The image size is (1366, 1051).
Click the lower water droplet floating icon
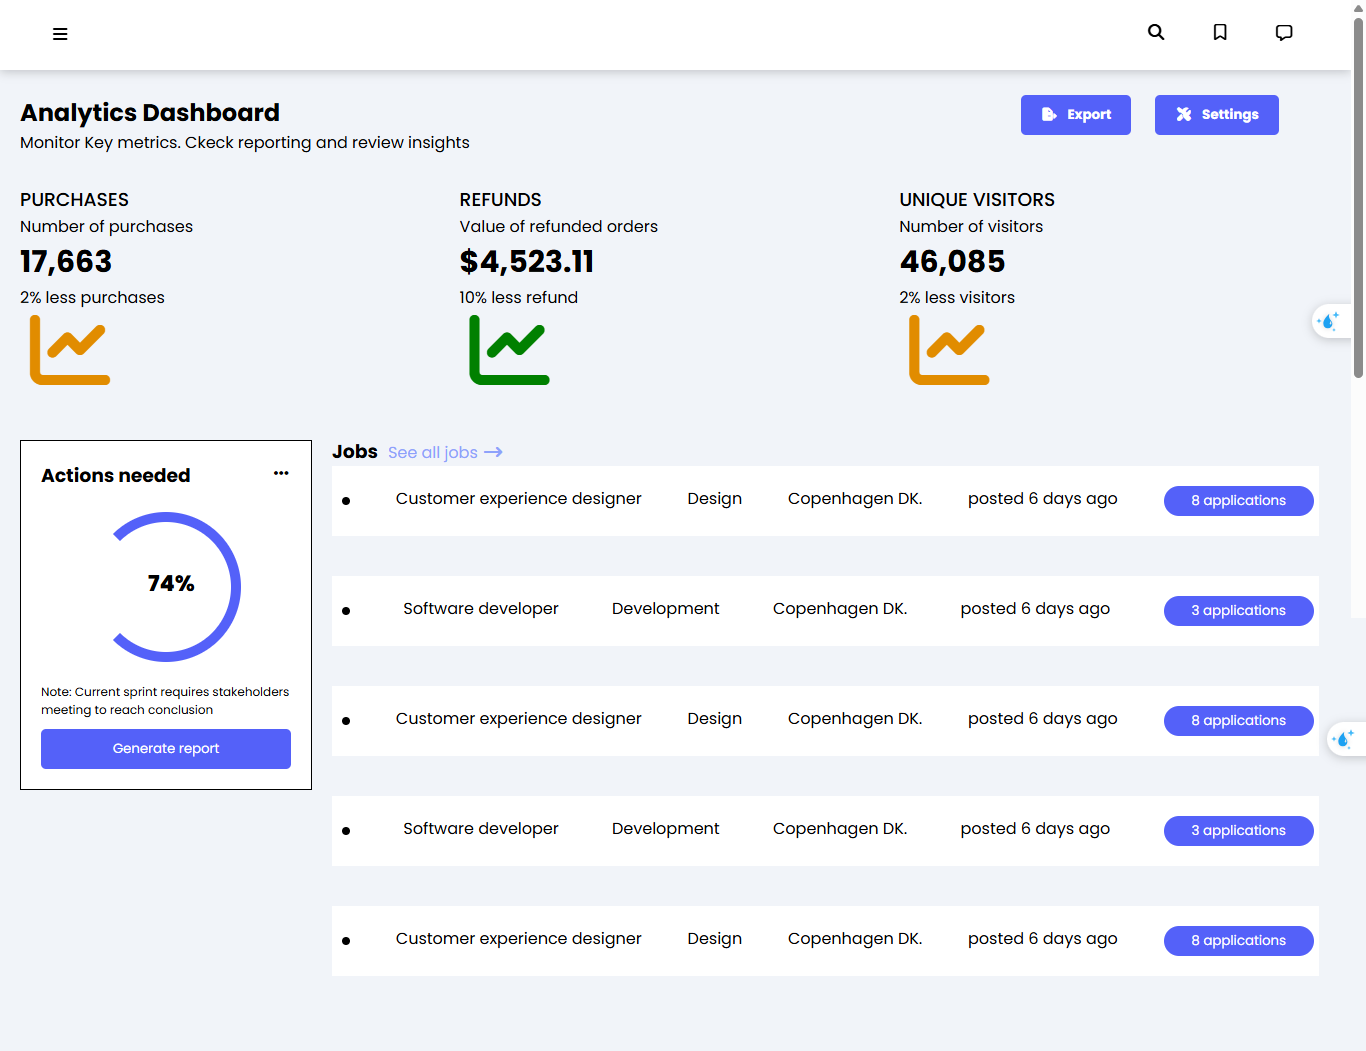tap(1344, 739)
